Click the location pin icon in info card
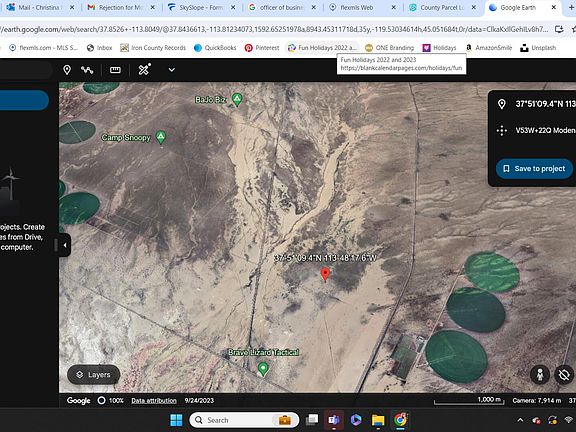 click(x=501, y=104)
